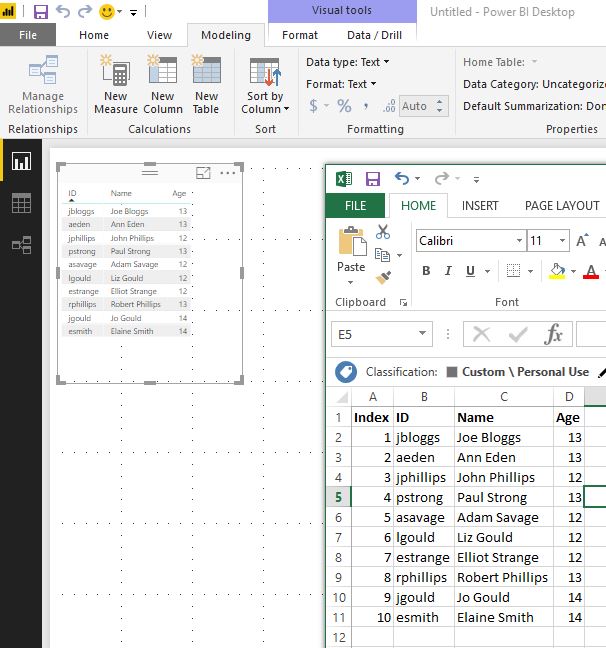The height and width of the screenshot is (648, 606).
Task: Apply currency format symbol
Action: [314, 106]
